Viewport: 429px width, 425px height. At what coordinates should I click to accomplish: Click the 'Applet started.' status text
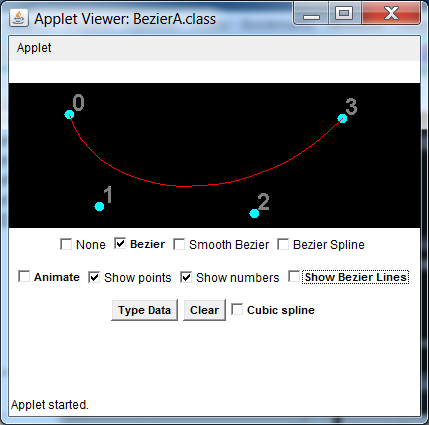click(x=50, y=405)
